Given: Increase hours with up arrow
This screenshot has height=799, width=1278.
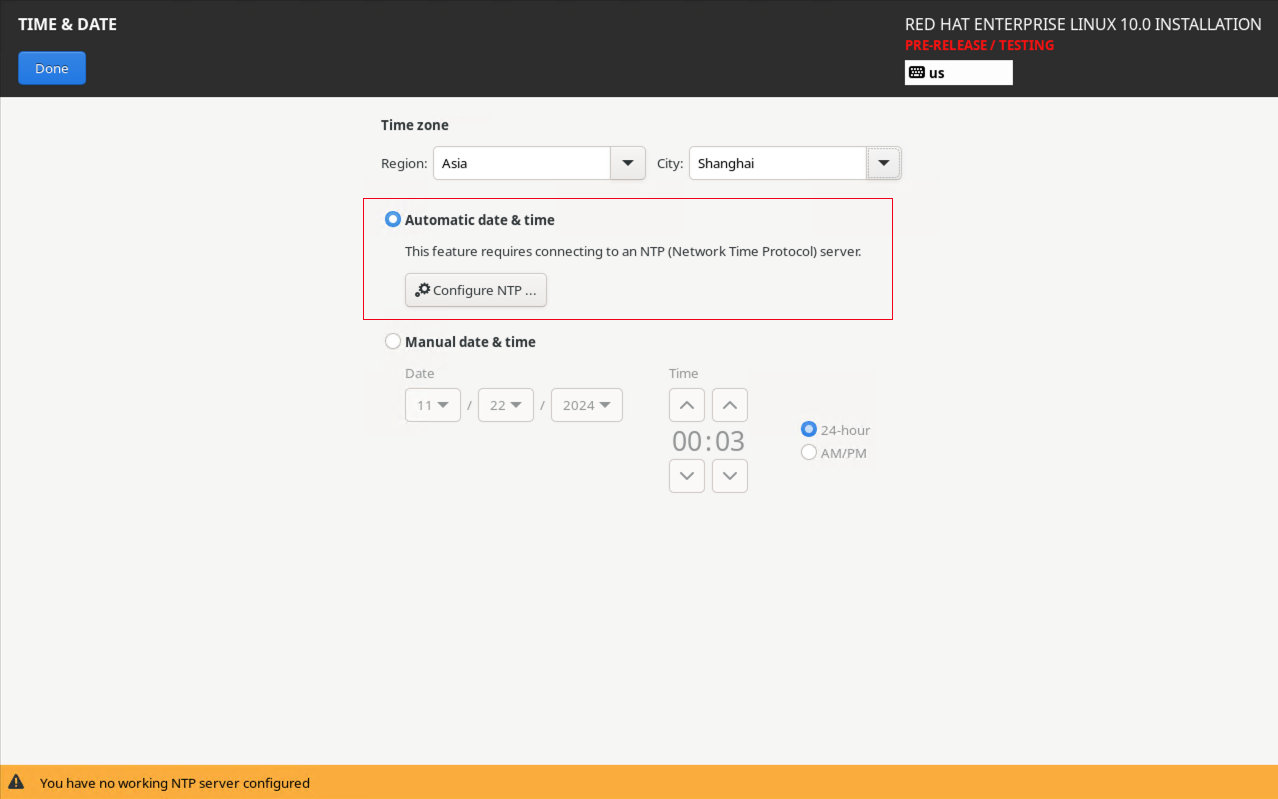Looking at the screenshot, I should [x=687, y=405].
